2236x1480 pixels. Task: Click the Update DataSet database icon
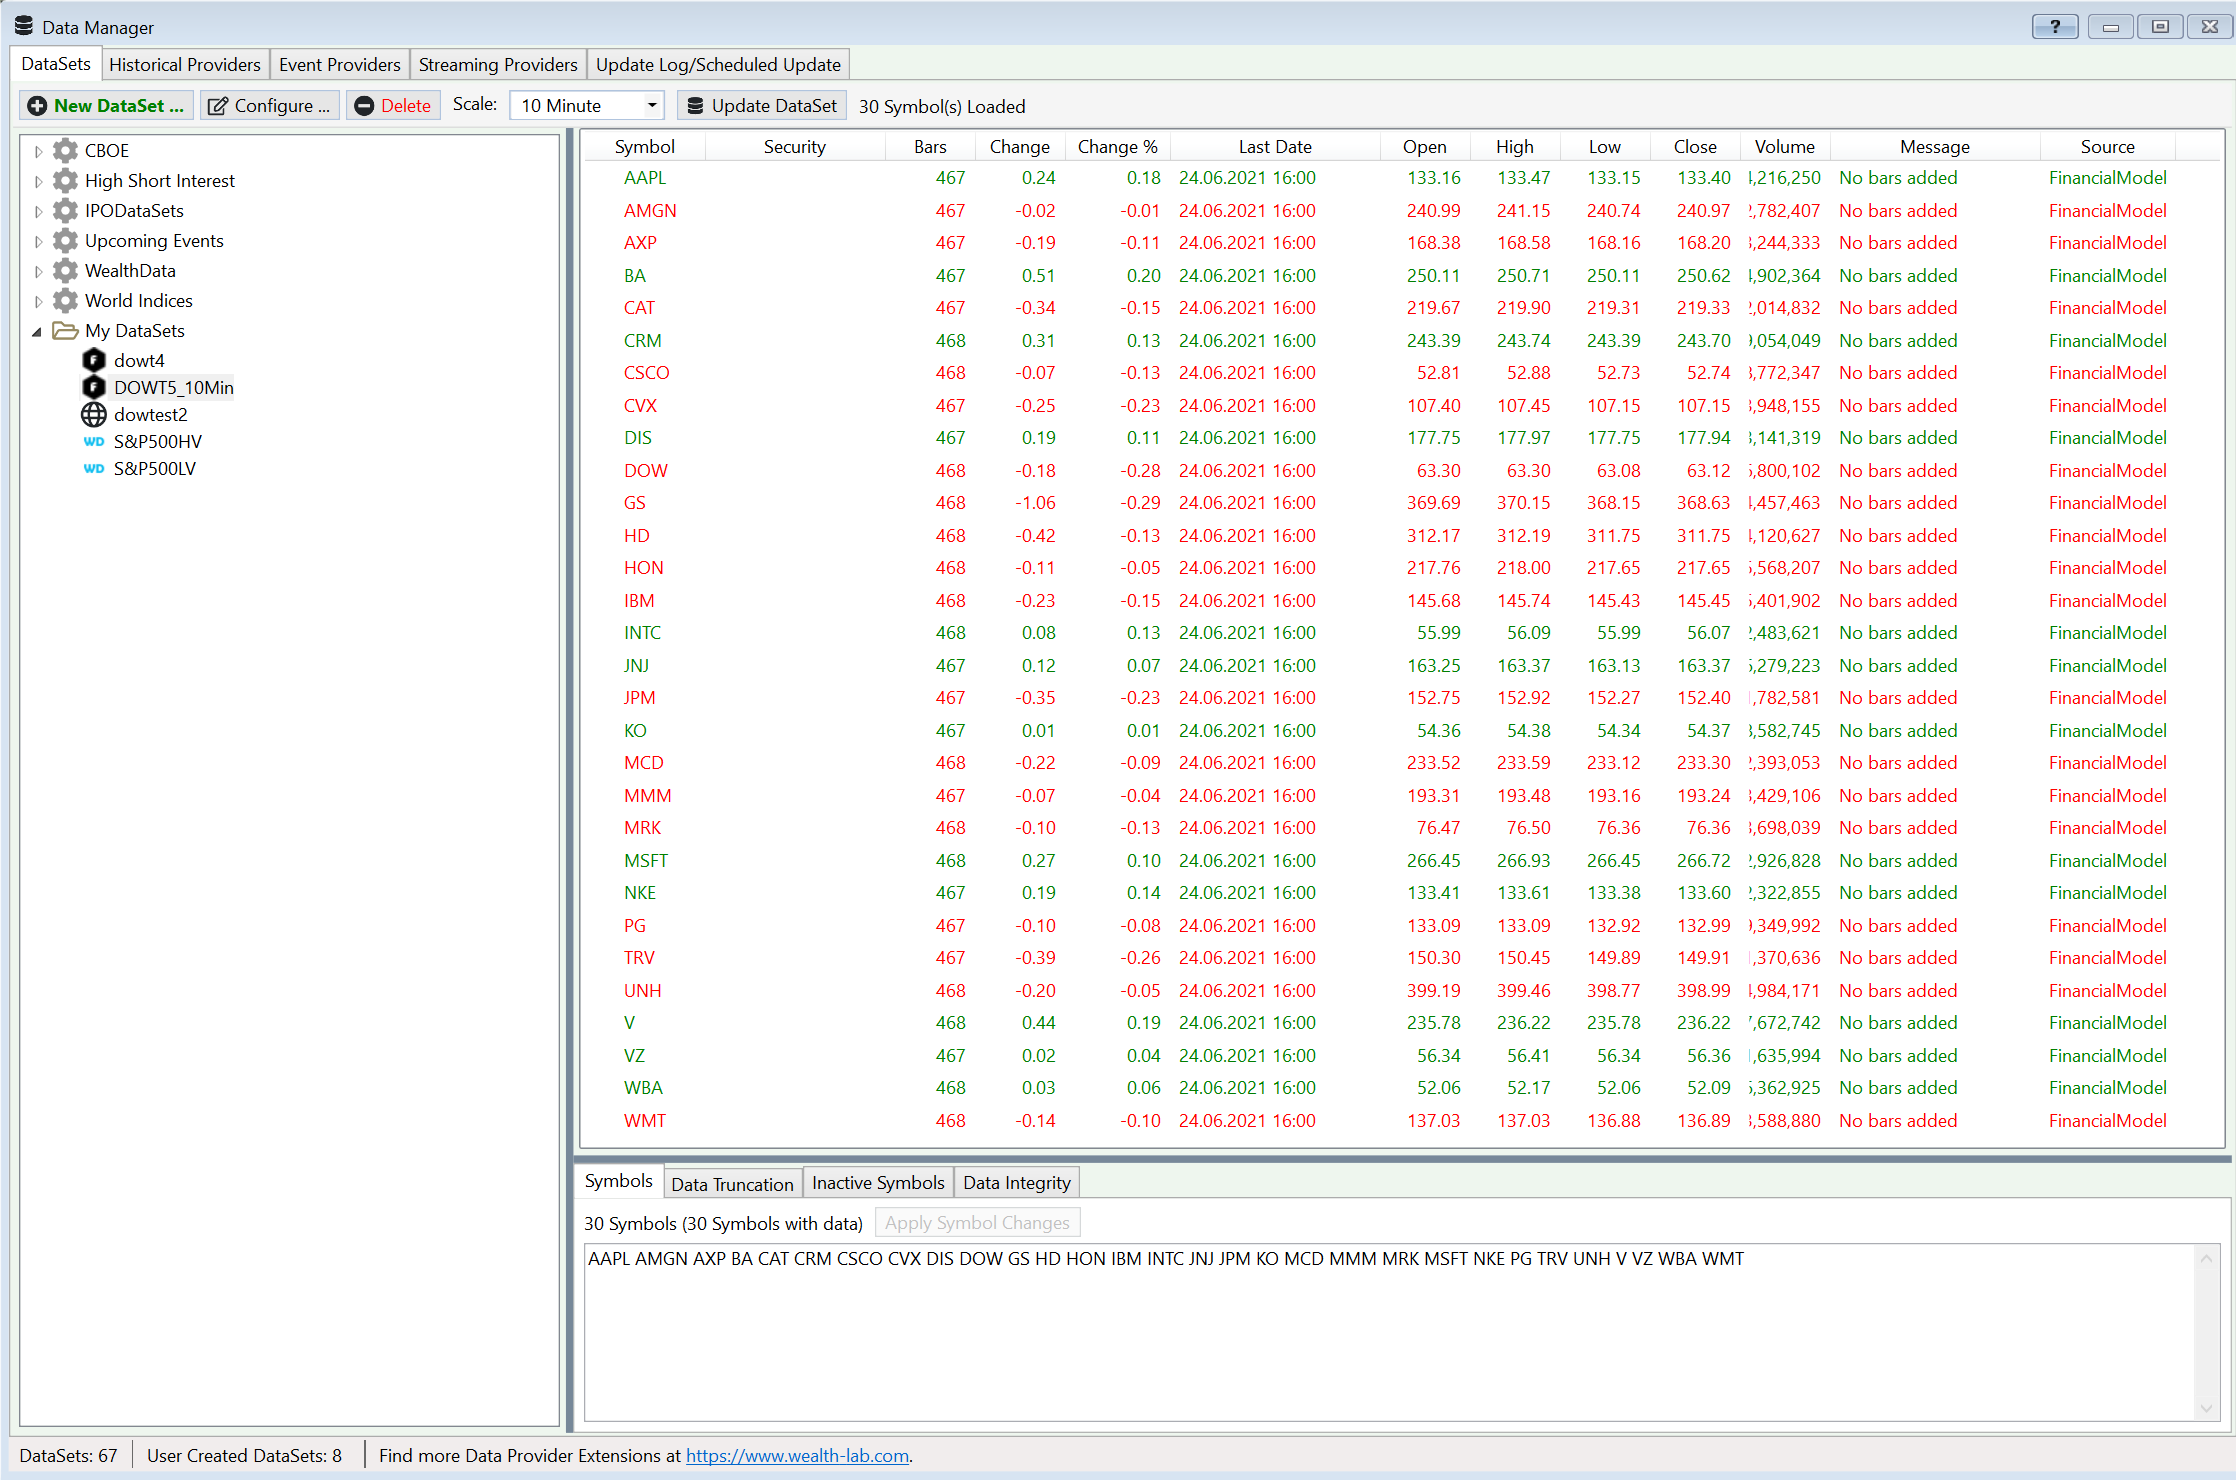click(x=694, y=106)
